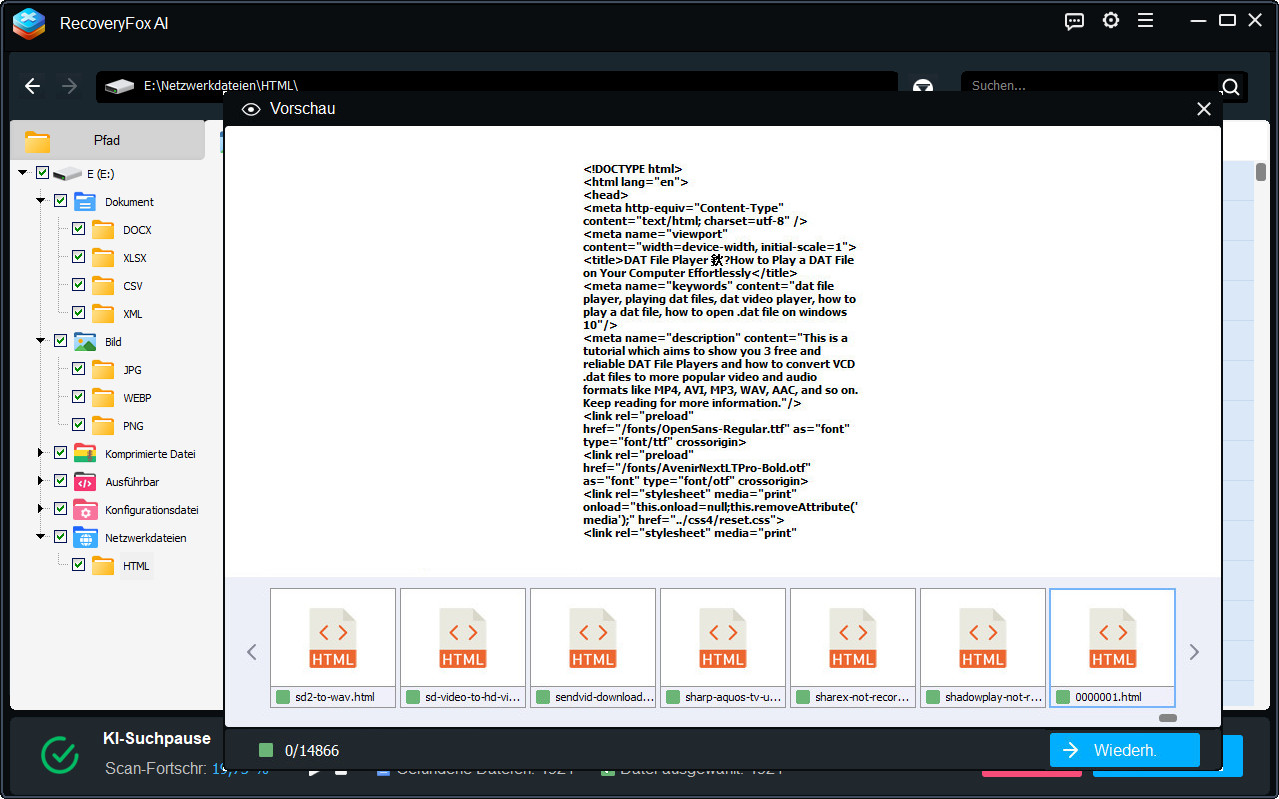
Task: Click the Suchen search input field
Action: [1088, 86]
